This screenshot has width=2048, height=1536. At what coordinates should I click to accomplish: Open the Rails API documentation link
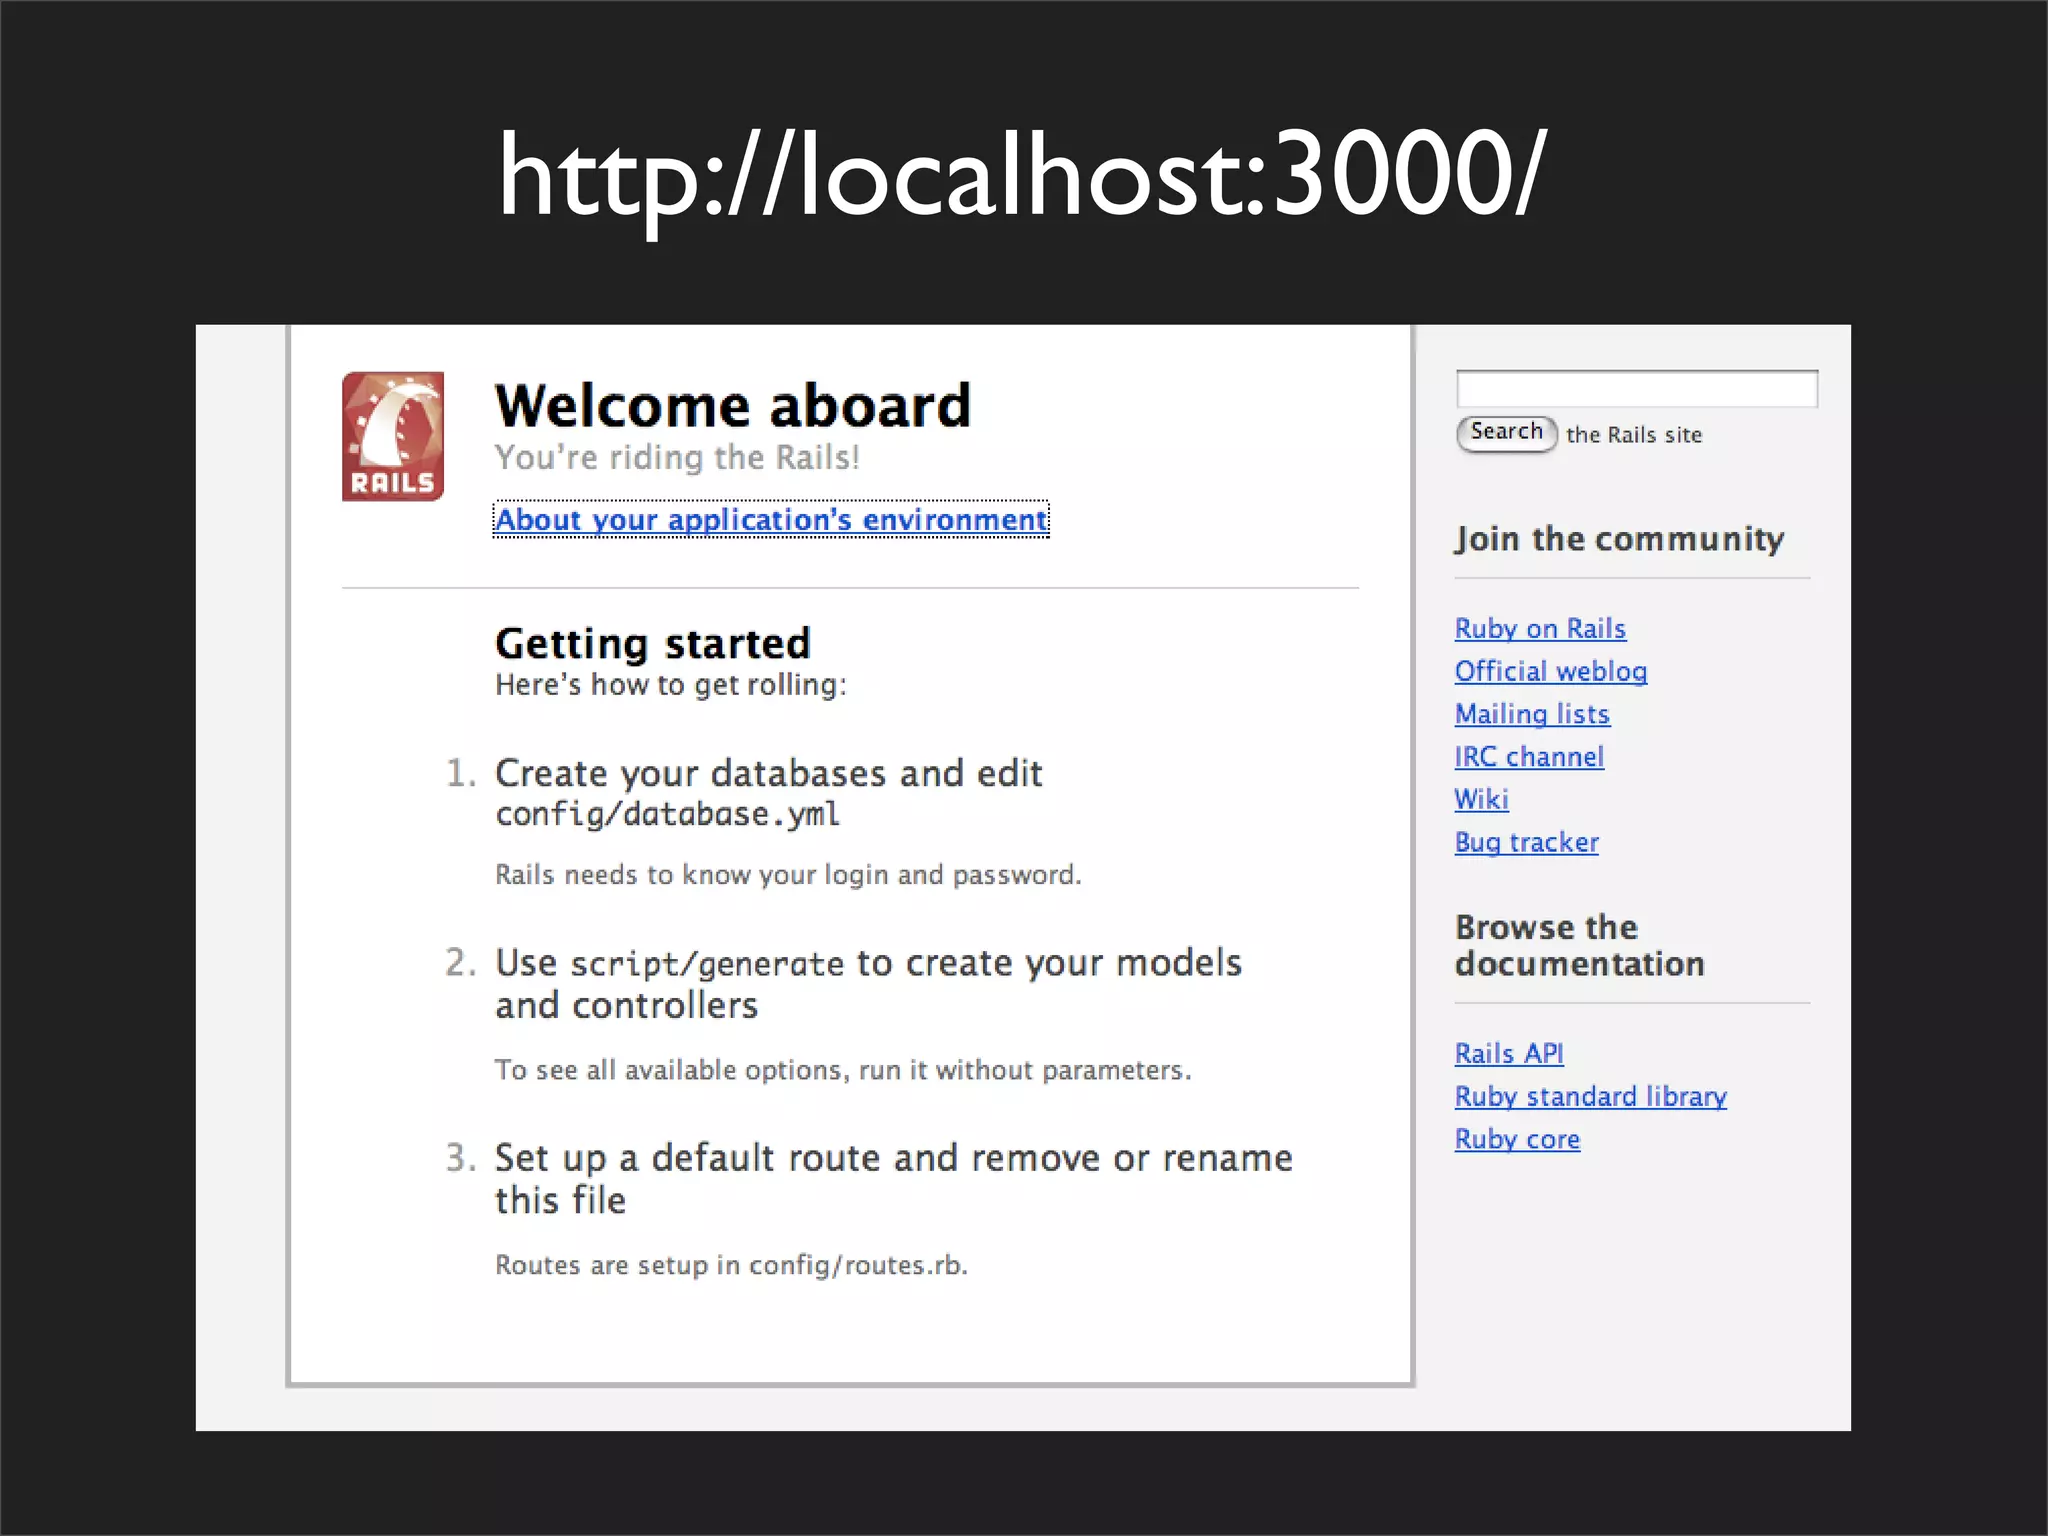tap(1509, 1053)
